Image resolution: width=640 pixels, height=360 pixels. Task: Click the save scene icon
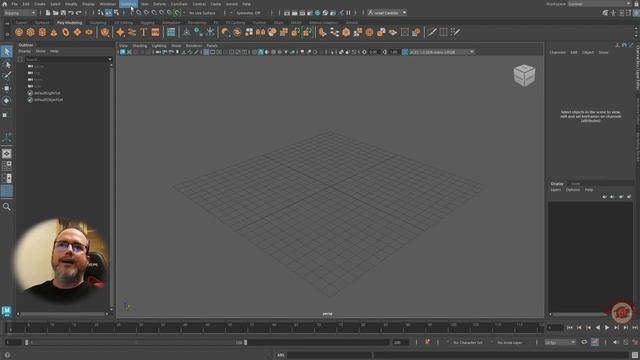pyautogui.click(x=63, y=13)
